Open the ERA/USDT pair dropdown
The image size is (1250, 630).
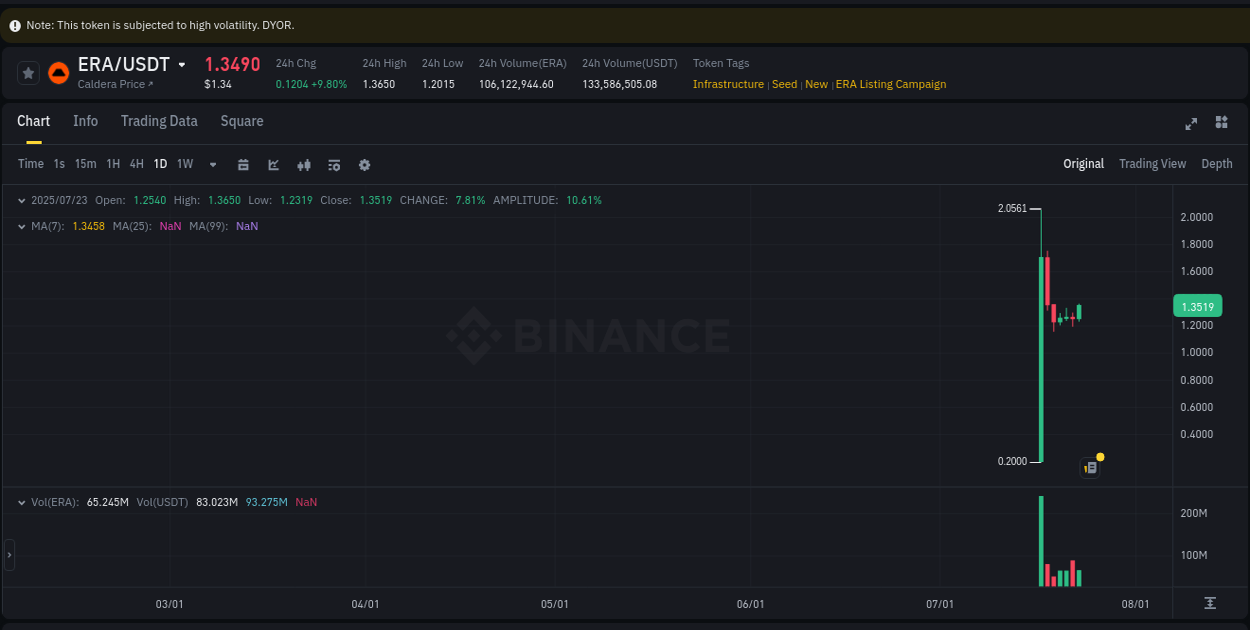click(181, 64)
